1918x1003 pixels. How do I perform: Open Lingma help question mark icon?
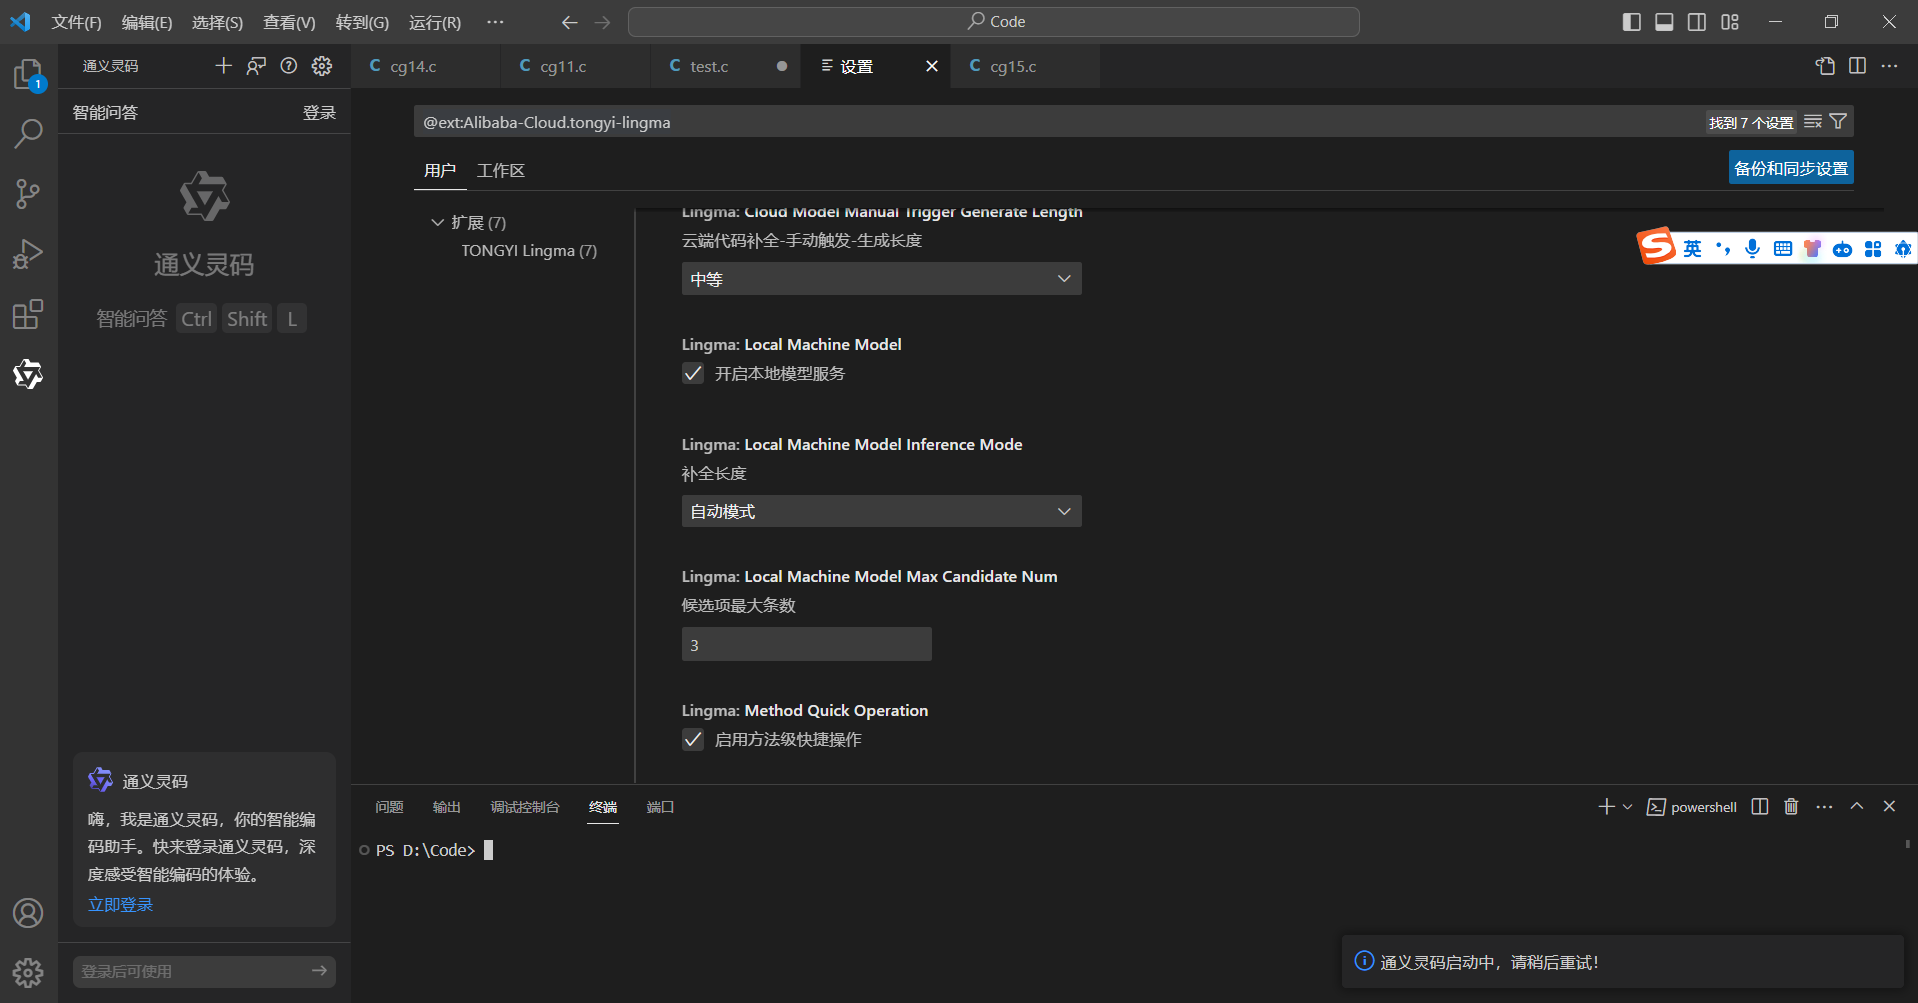(289, 66)
